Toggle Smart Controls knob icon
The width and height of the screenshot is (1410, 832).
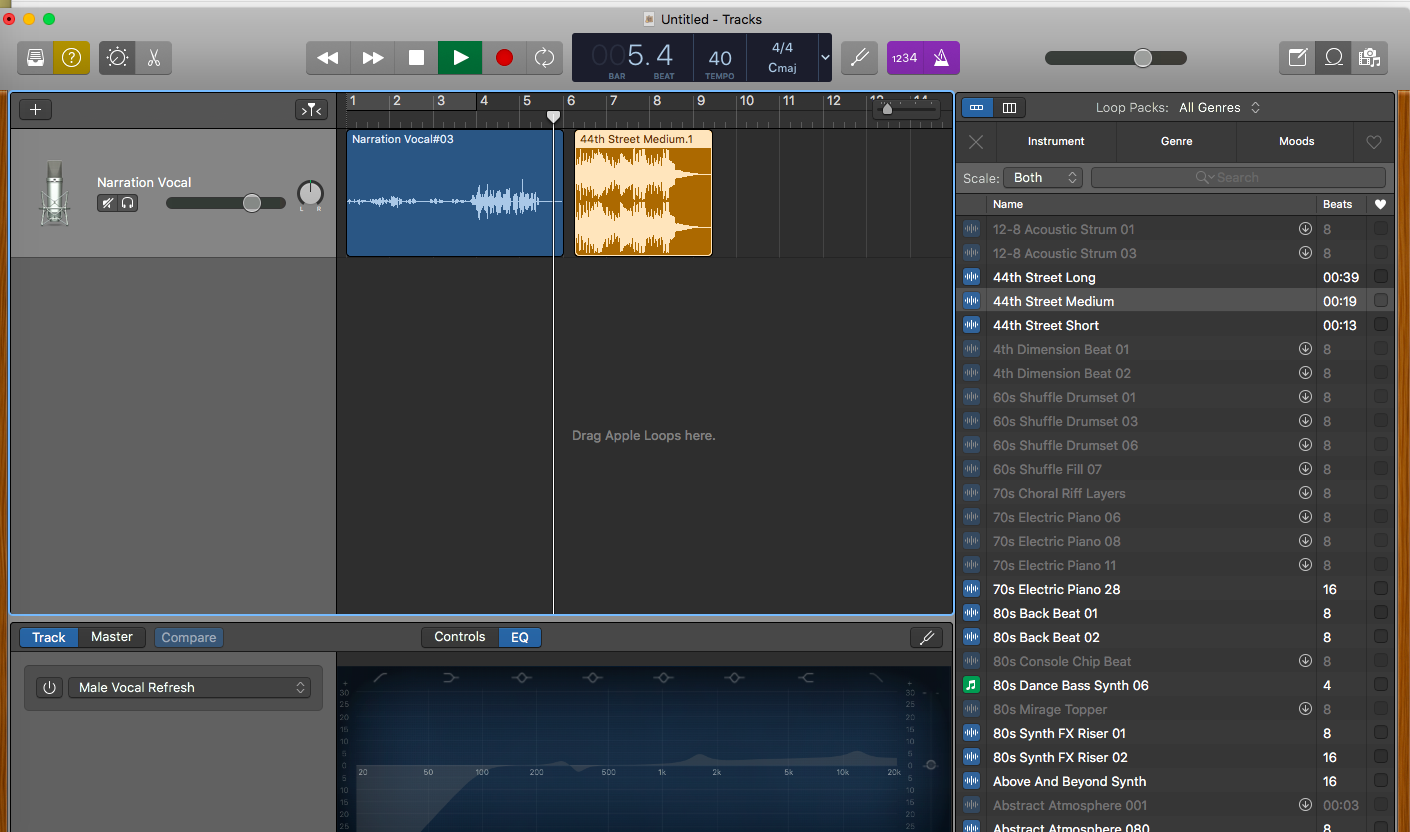point(117,58)
